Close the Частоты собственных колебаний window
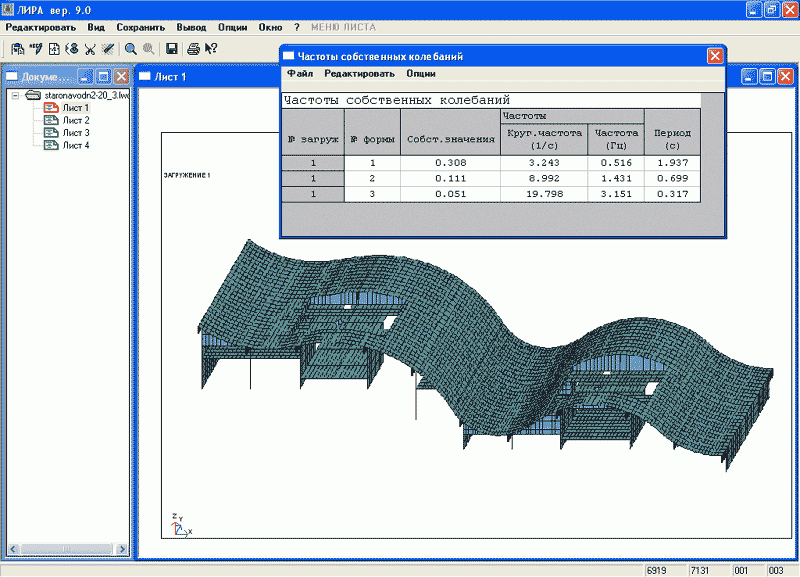Viewport: 800px width, 577px height. (714, 56)
